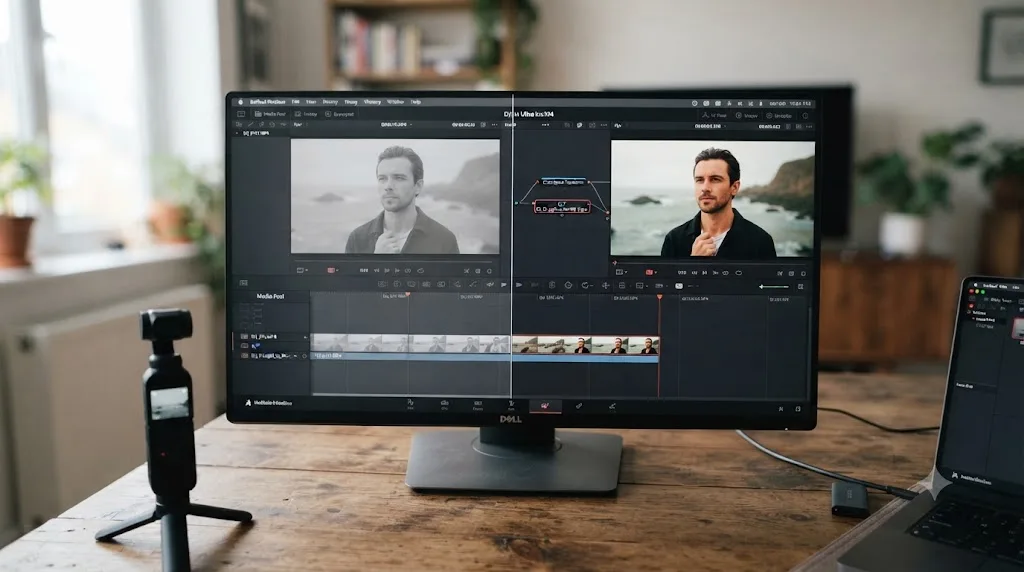Select the blue-topped node in node graph
The height and width of the screenshot is (572, 1024).
(x=564, y=182)
